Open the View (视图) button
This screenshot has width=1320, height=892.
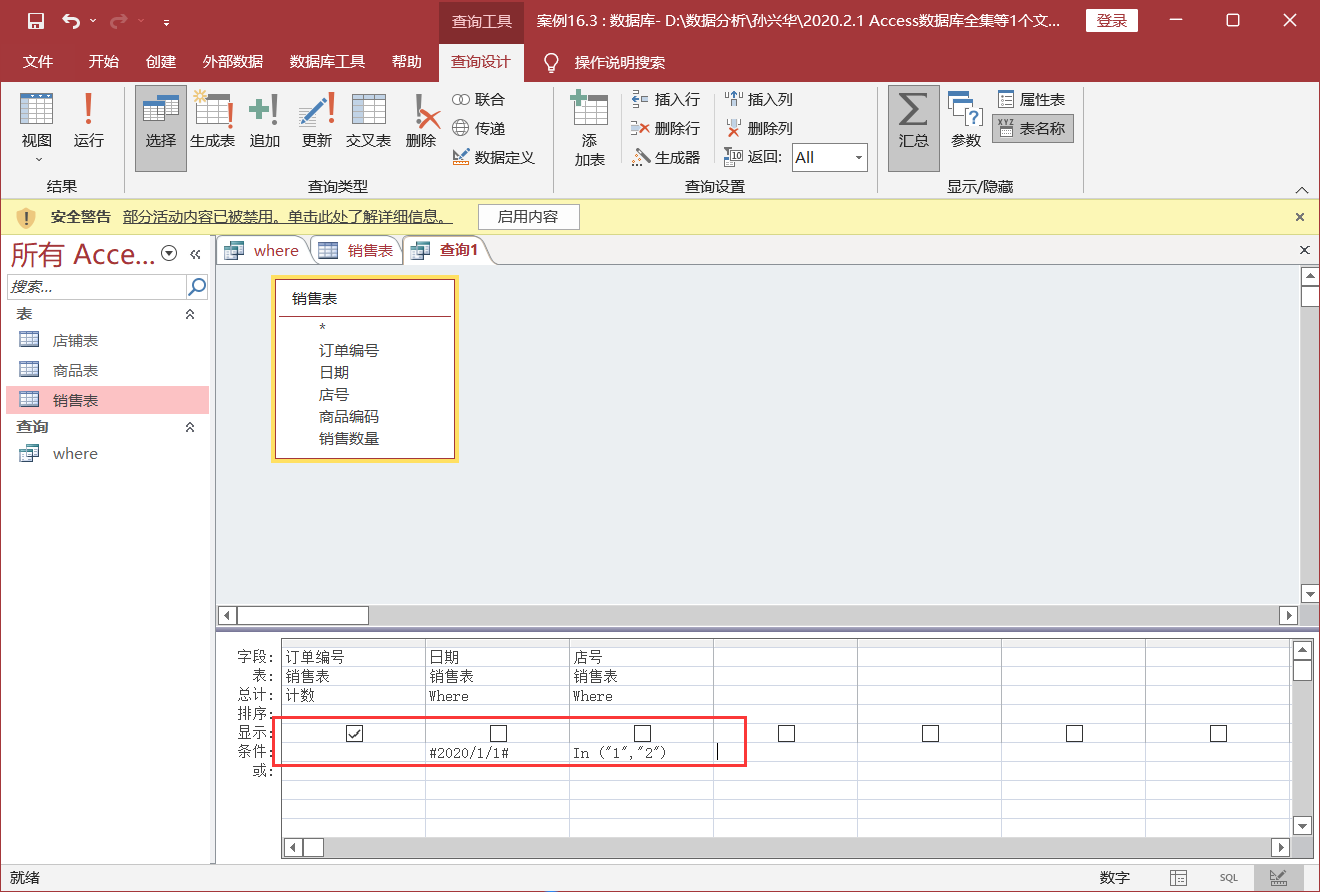[x=37, y=126]
